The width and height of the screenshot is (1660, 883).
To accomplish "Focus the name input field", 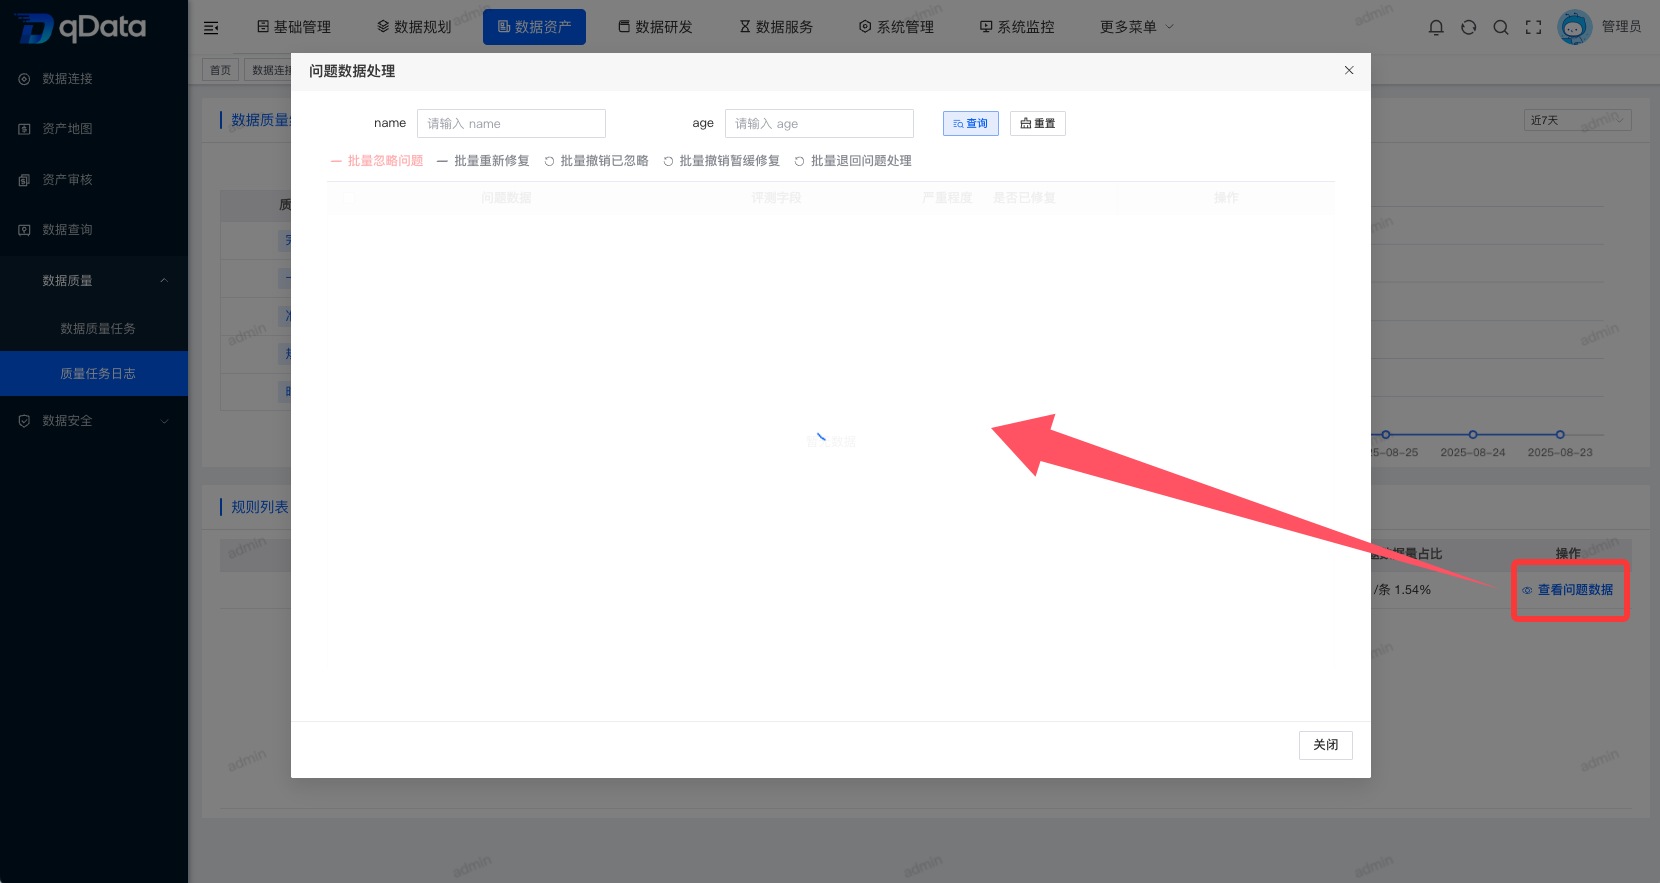I will pyautogui.click(x=511, y=123).
